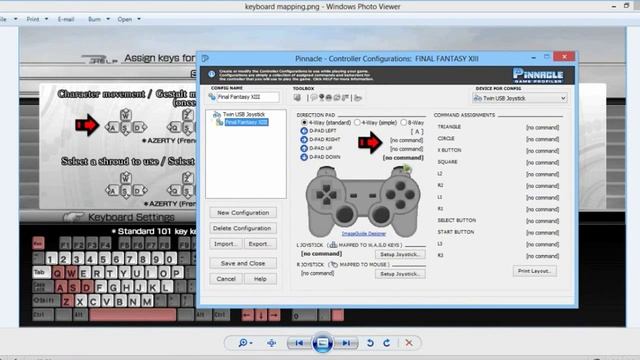Click [no command] for CIRCLE
The image size is (640, 360).
coord(542,139)
